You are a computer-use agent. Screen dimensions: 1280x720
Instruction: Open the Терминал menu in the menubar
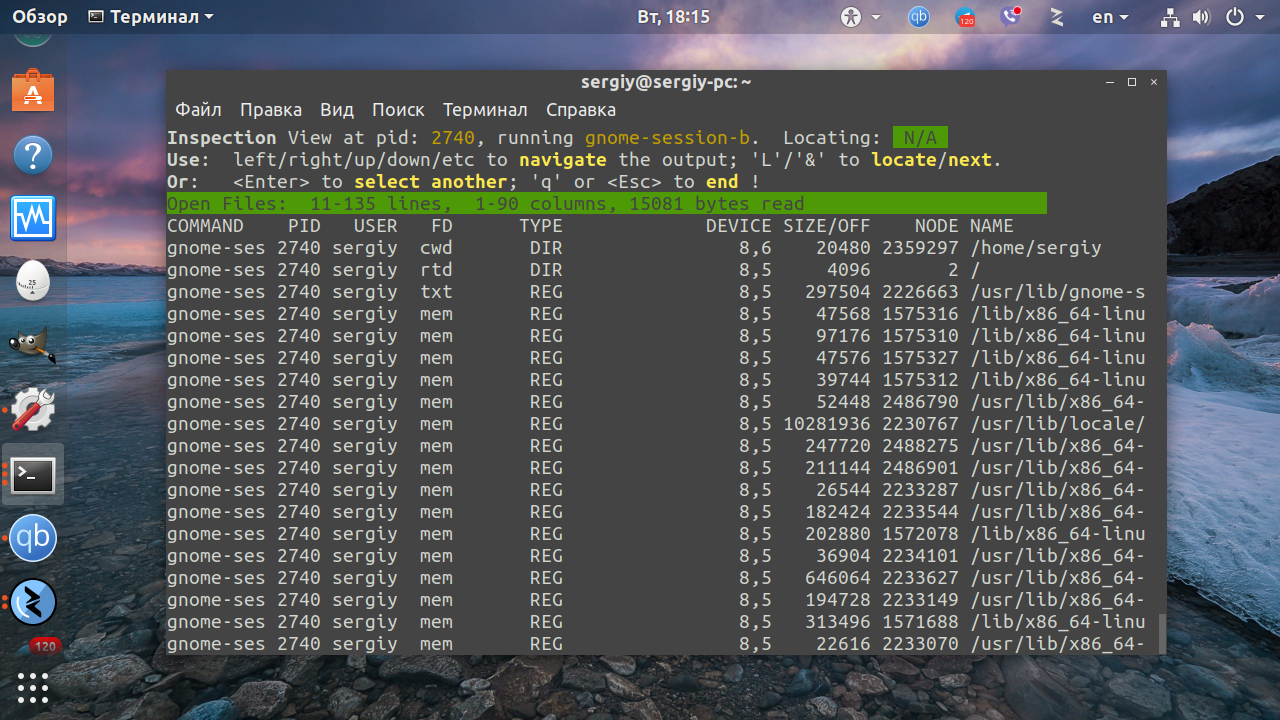(x=485, y=110)
